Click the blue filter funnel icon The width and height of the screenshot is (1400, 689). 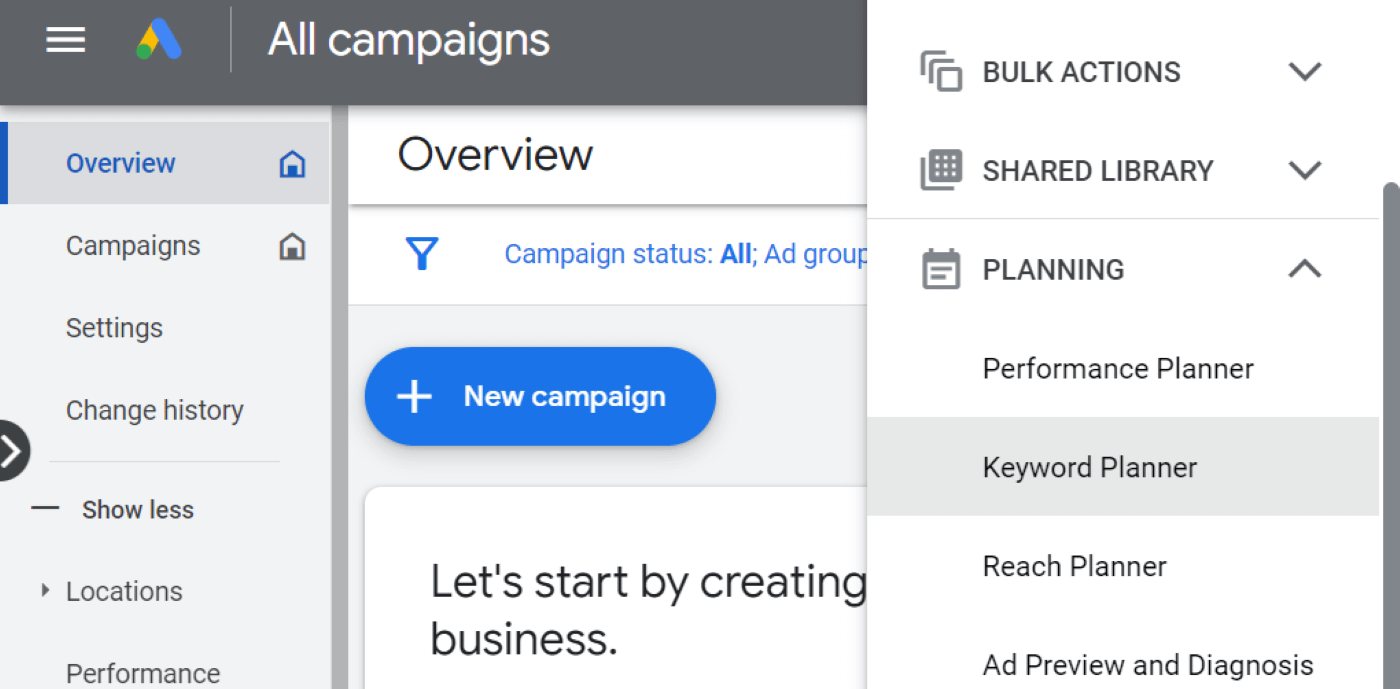pyautogui.click(x=422, y=254)
